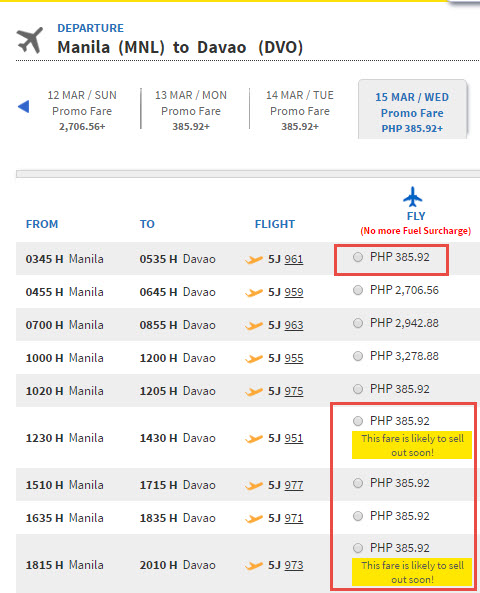Click the departure airplane icon
The height and width of the screenshot is (593, 480).
click(x=30, y=40)
